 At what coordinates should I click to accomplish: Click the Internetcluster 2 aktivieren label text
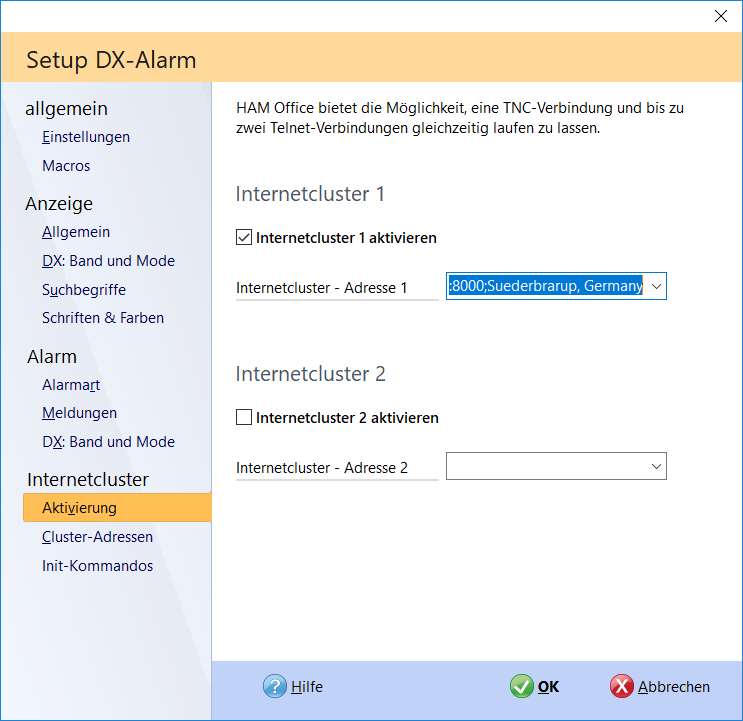coord(347,418)
